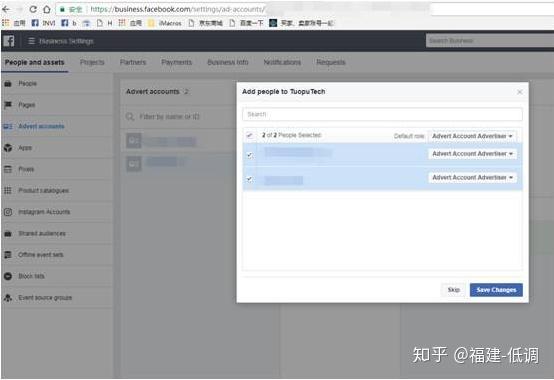This screenshot has width=554, height=380.
Task: Click the Skip button
Action: coord(454,290)
